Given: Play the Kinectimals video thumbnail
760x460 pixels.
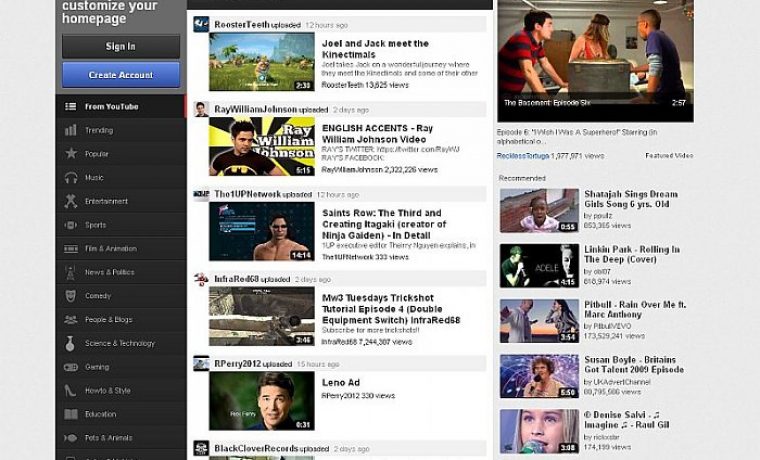Looking at the screenshot, I should point(262,62).
